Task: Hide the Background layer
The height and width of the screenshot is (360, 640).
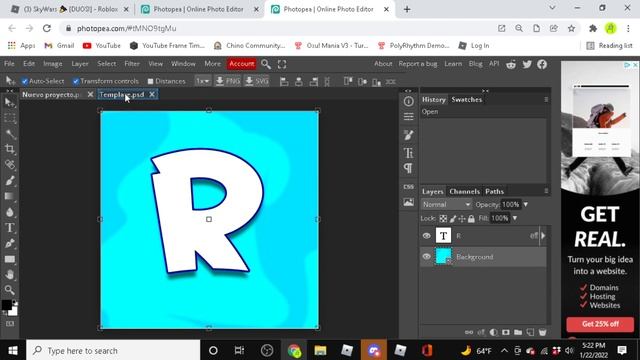Action: click(x=427, y=257)
